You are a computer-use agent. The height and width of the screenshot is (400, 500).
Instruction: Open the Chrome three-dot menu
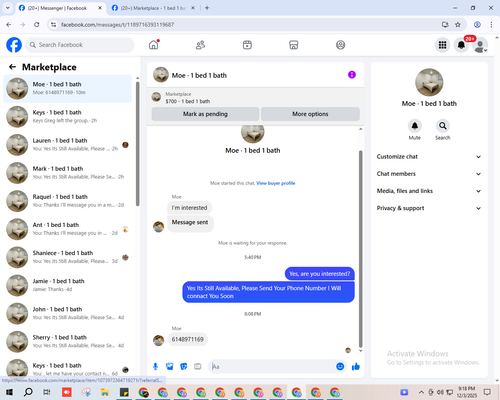491,24
